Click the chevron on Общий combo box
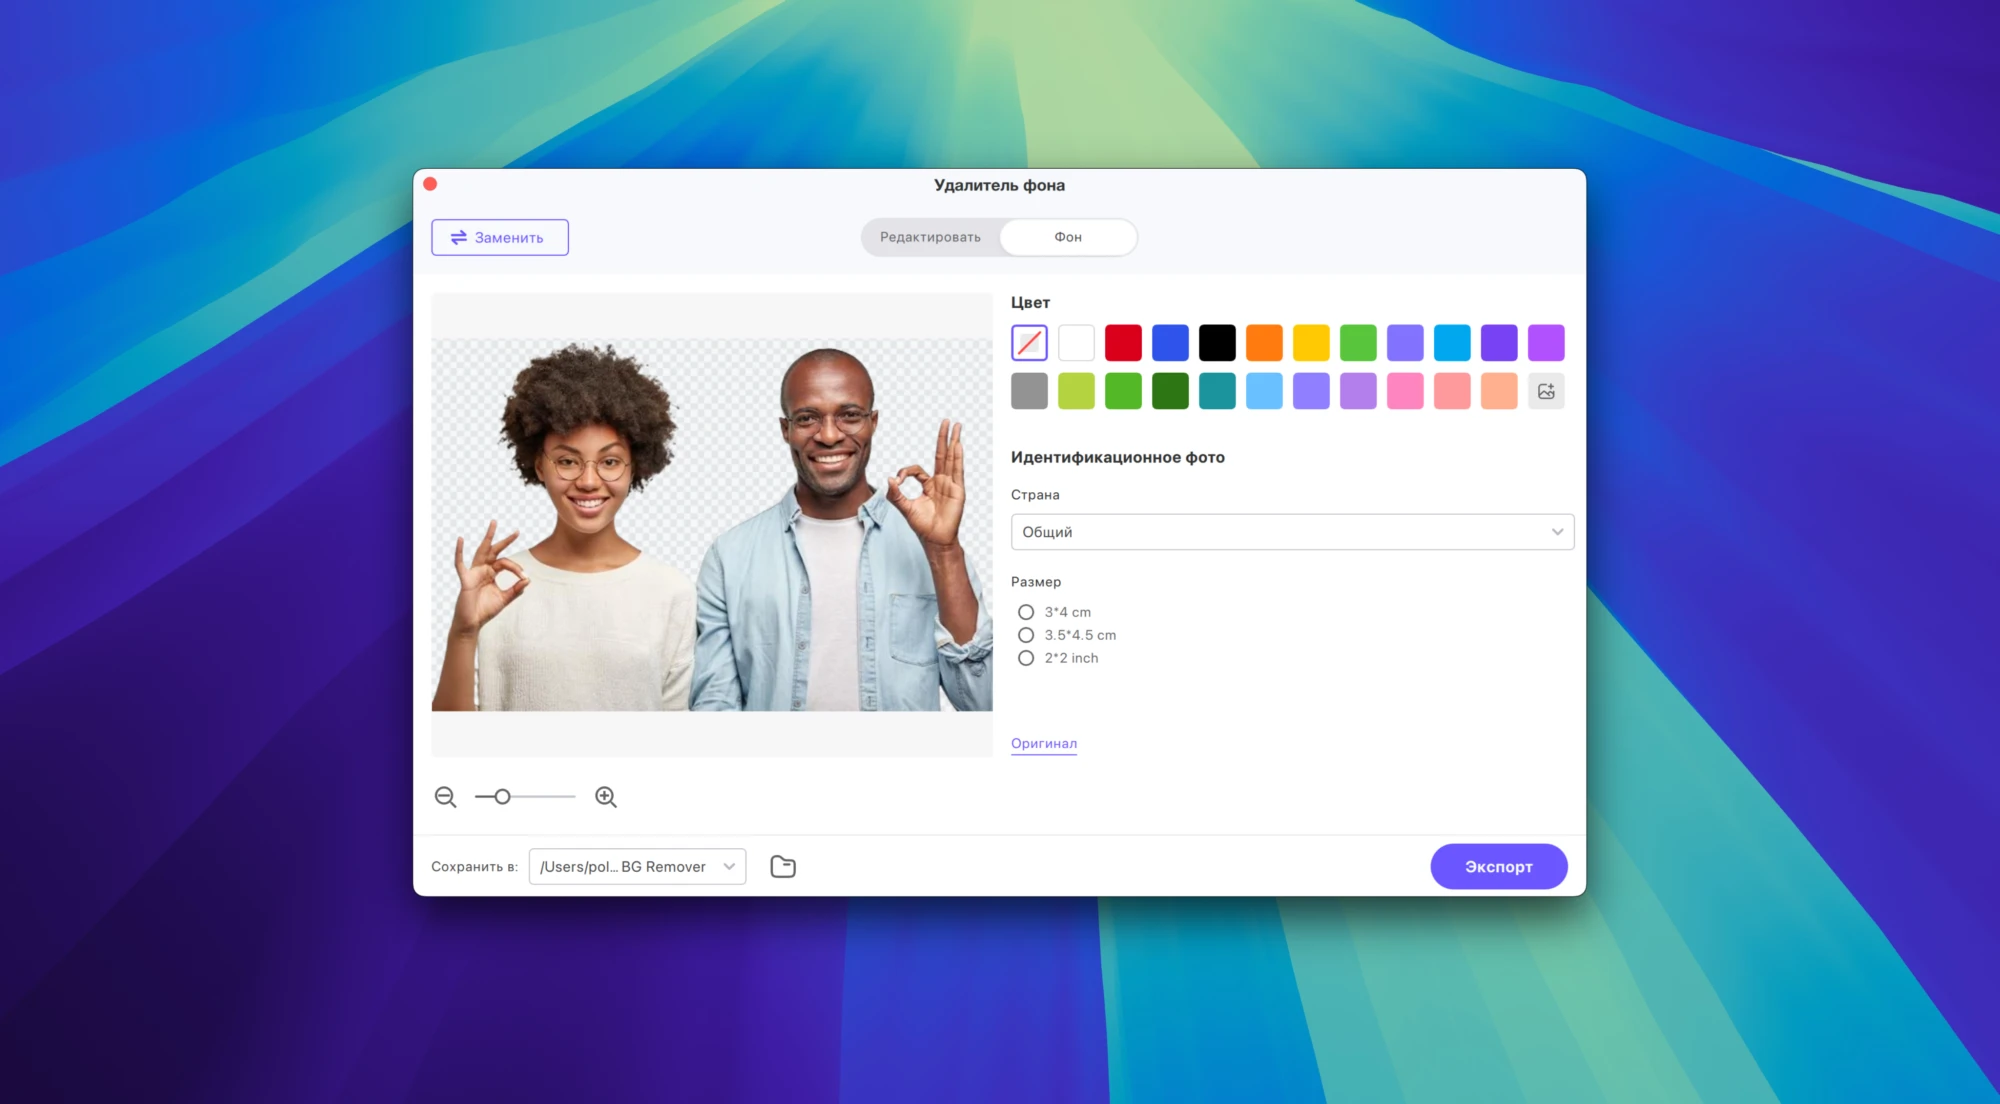Image resolution: width=2000 pixels, height=1104 pixels. tap(1557, 532)
